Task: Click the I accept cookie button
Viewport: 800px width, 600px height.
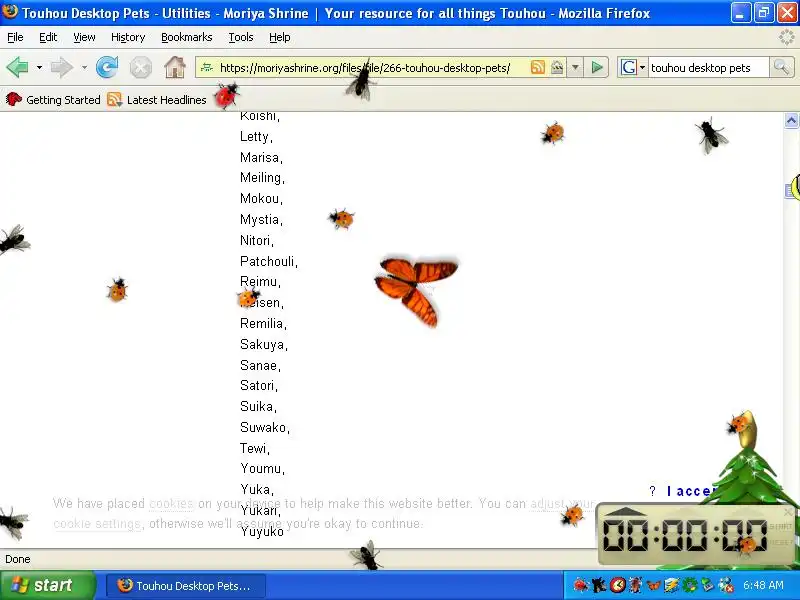Action: (691, 491)
